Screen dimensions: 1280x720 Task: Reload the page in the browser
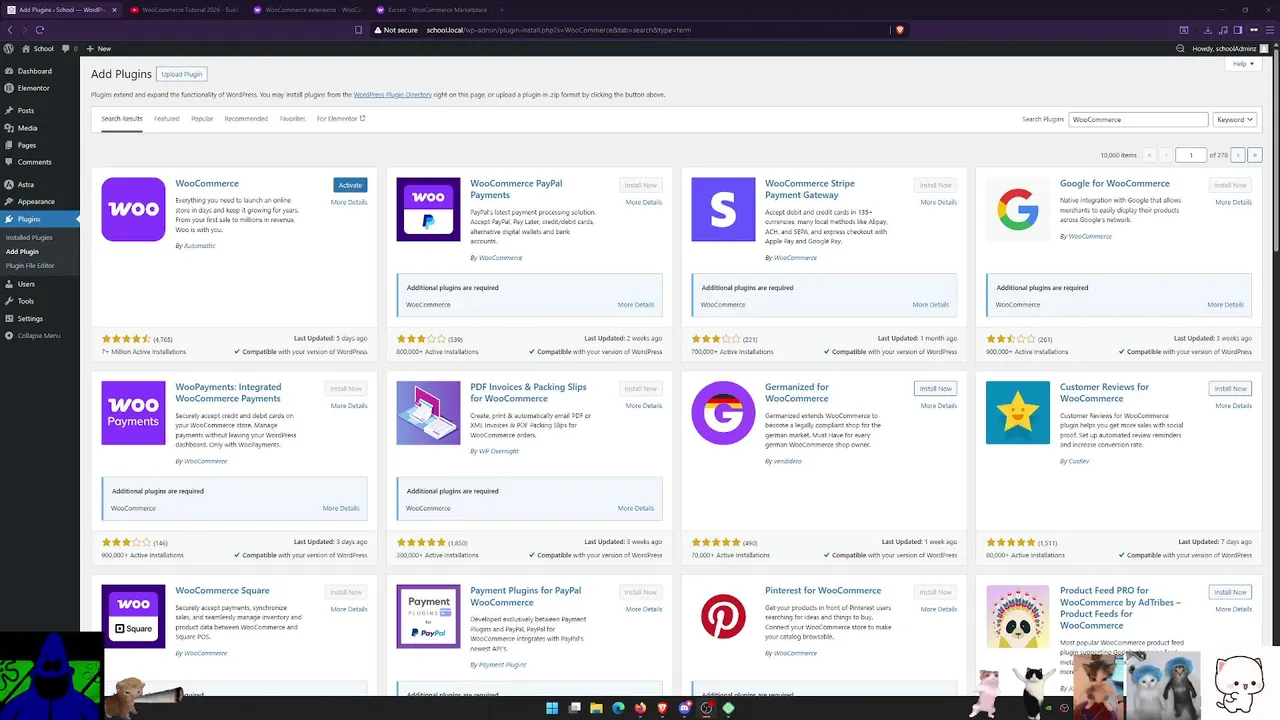[x=40, y=30]
